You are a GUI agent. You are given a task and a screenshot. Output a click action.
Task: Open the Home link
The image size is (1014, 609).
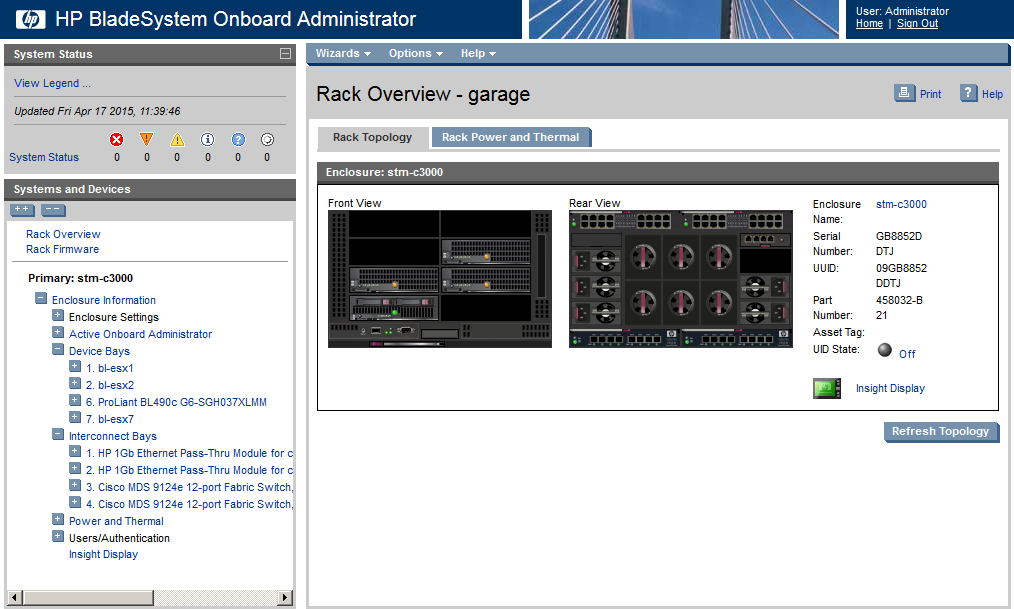(x=869, y=23)
